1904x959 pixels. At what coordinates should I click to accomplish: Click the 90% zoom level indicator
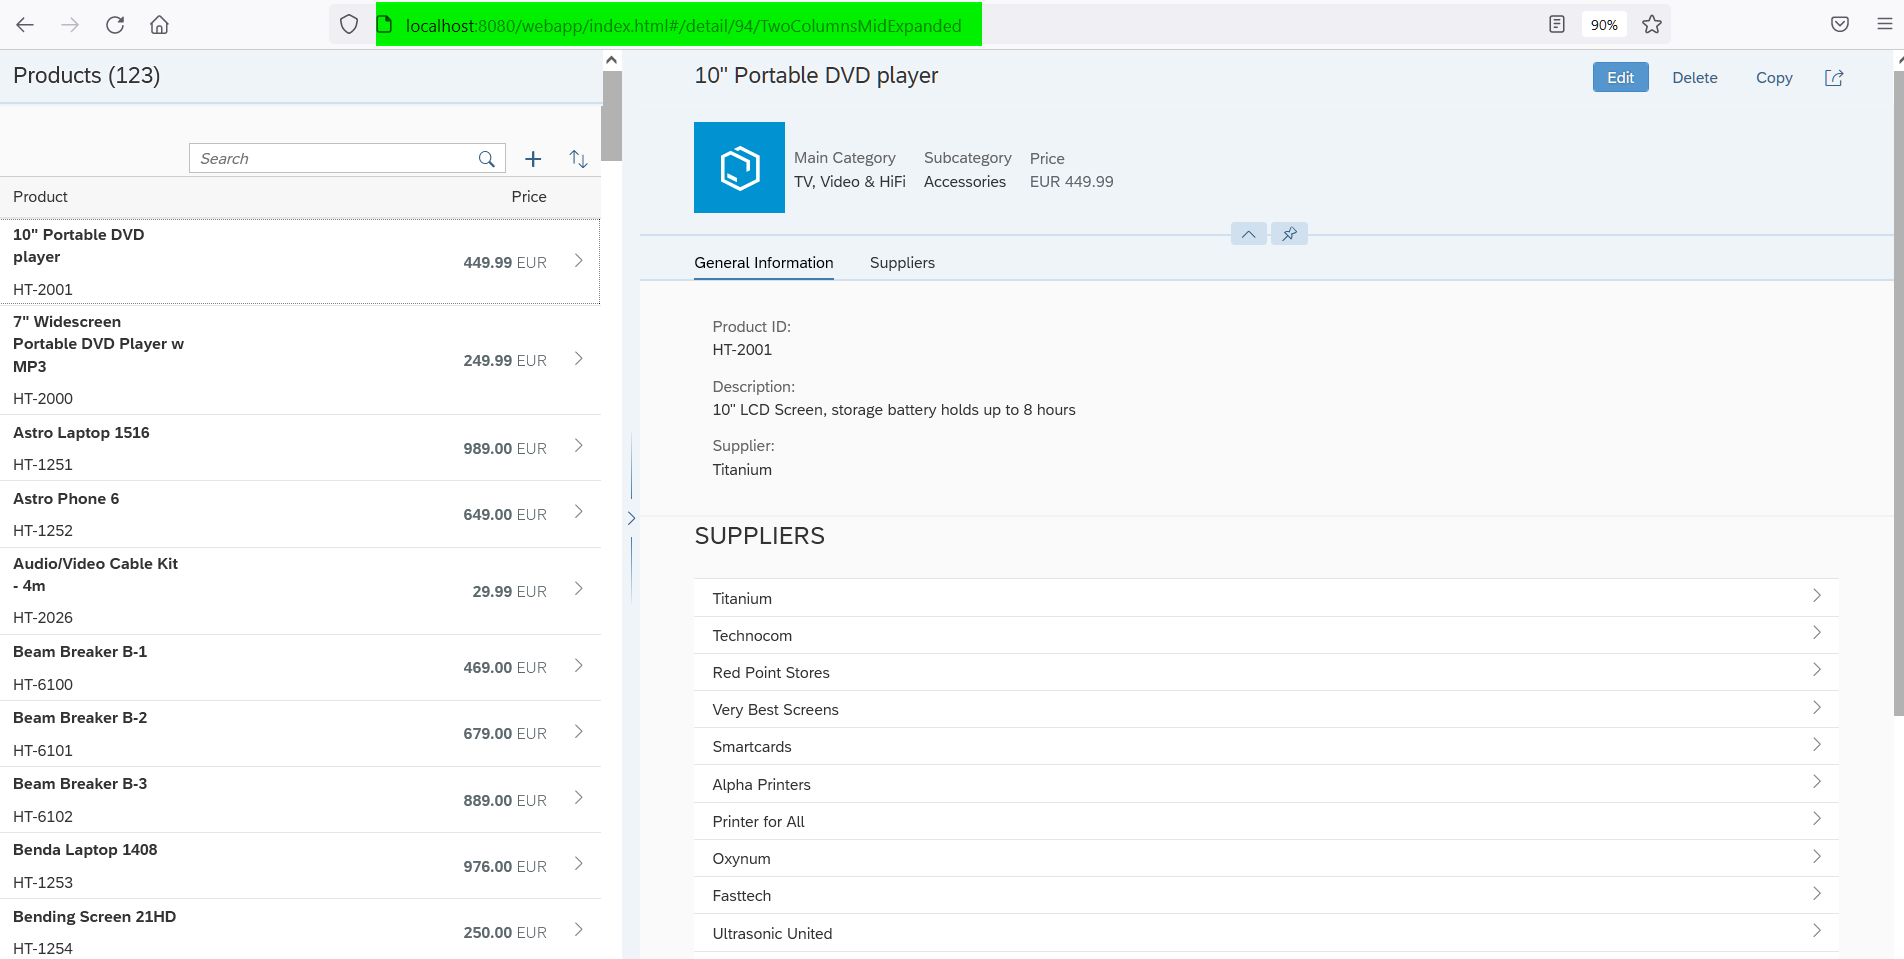[1604, 25]
